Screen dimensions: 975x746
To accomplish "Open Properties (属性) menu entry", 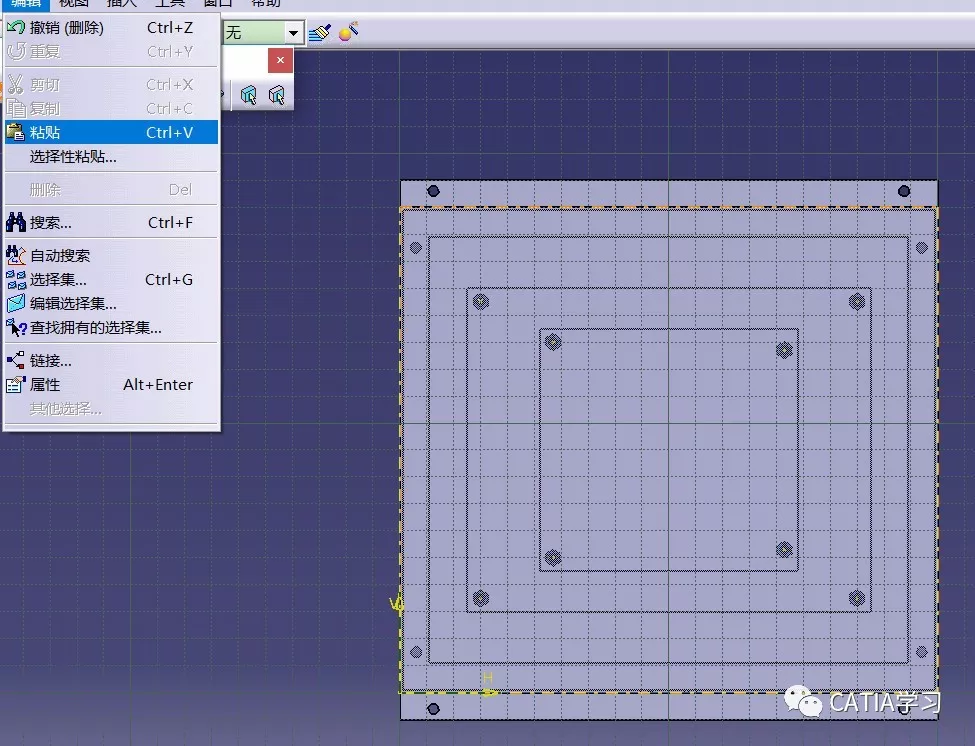I will pyautogui.click(x=45, y=385).
